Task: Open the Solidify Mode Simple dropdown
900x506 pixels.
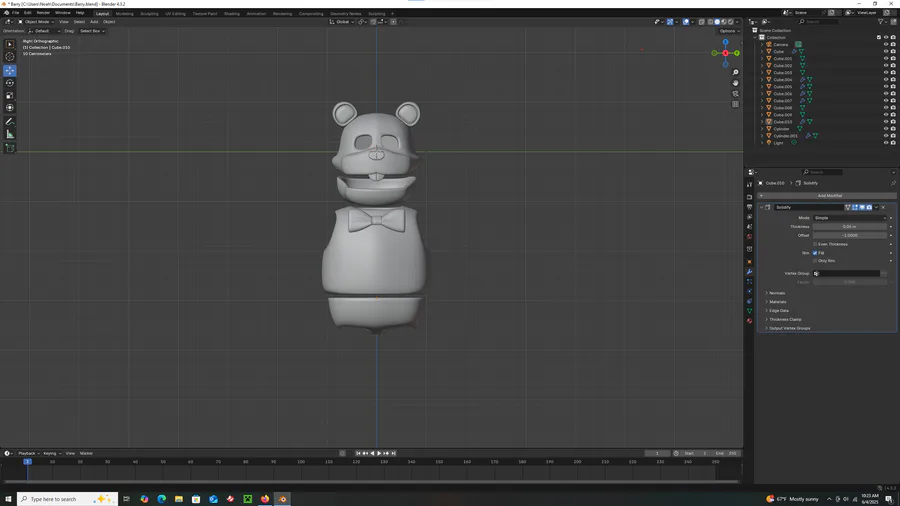Action: [849, 218]
